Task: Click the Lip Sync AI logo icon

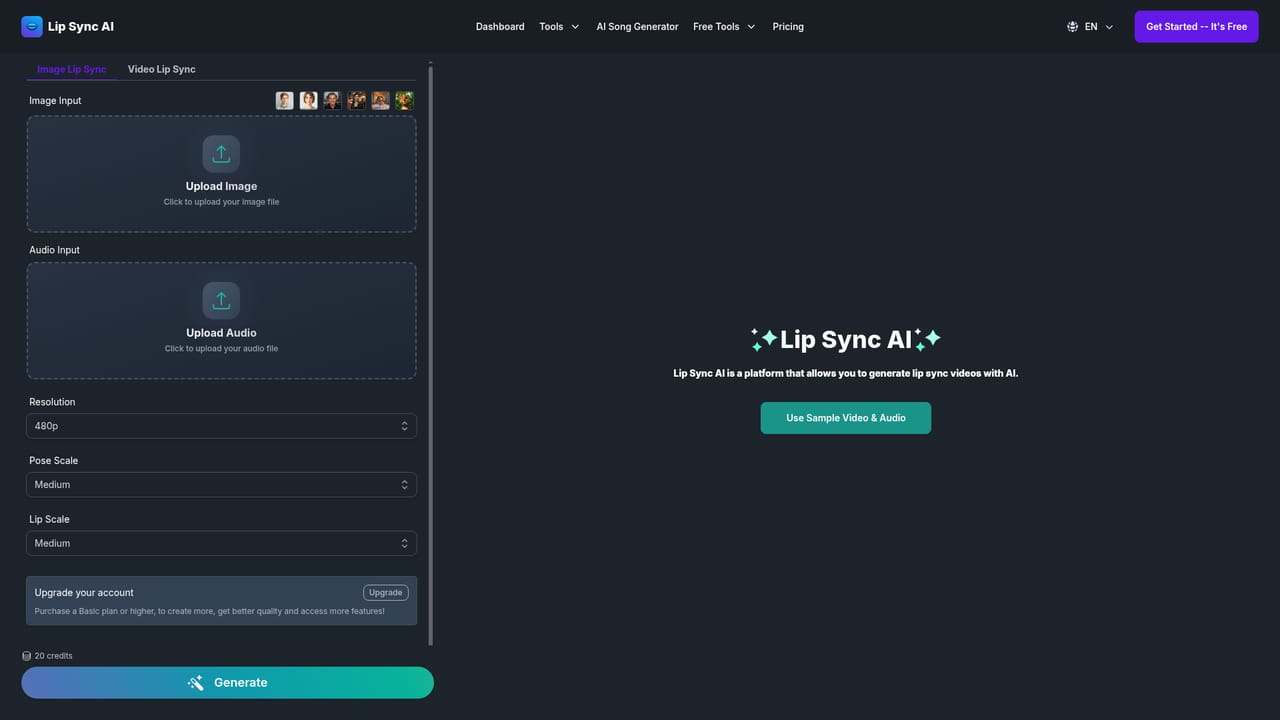Action: 32,27
